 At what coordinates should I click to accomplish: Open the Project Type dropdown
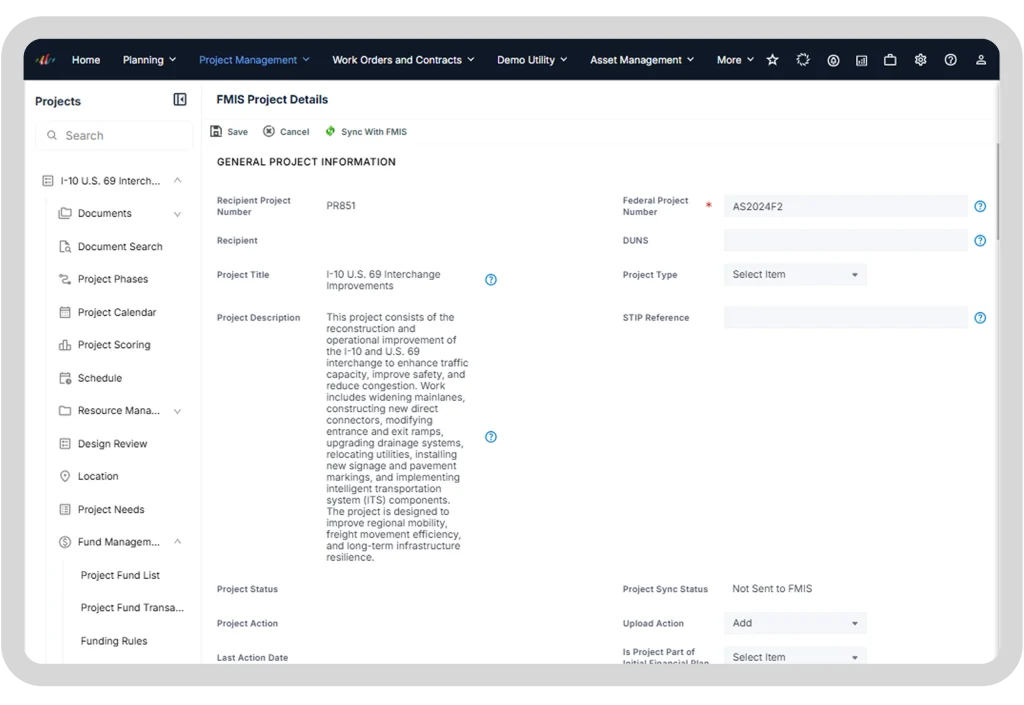pyautogui.click(x=795, y=275)
